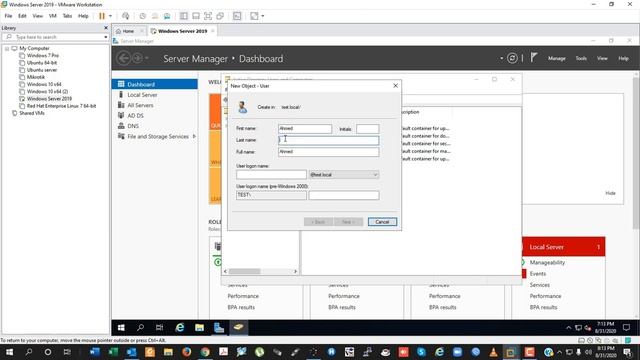
Task: Refresh Server Manager dashboard icon
Action: [512, 58]
